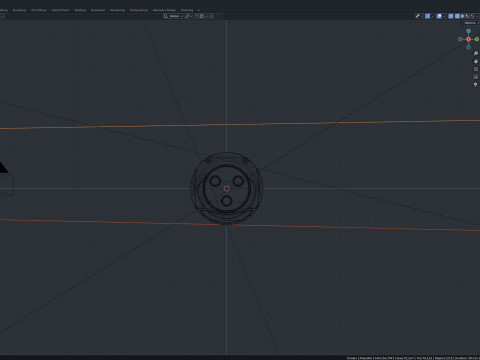Image resolution: width=480 pixels, height=360 pixels.
Task: Click the green Y axis on navigation gizmo
Action: click(477, 39)
